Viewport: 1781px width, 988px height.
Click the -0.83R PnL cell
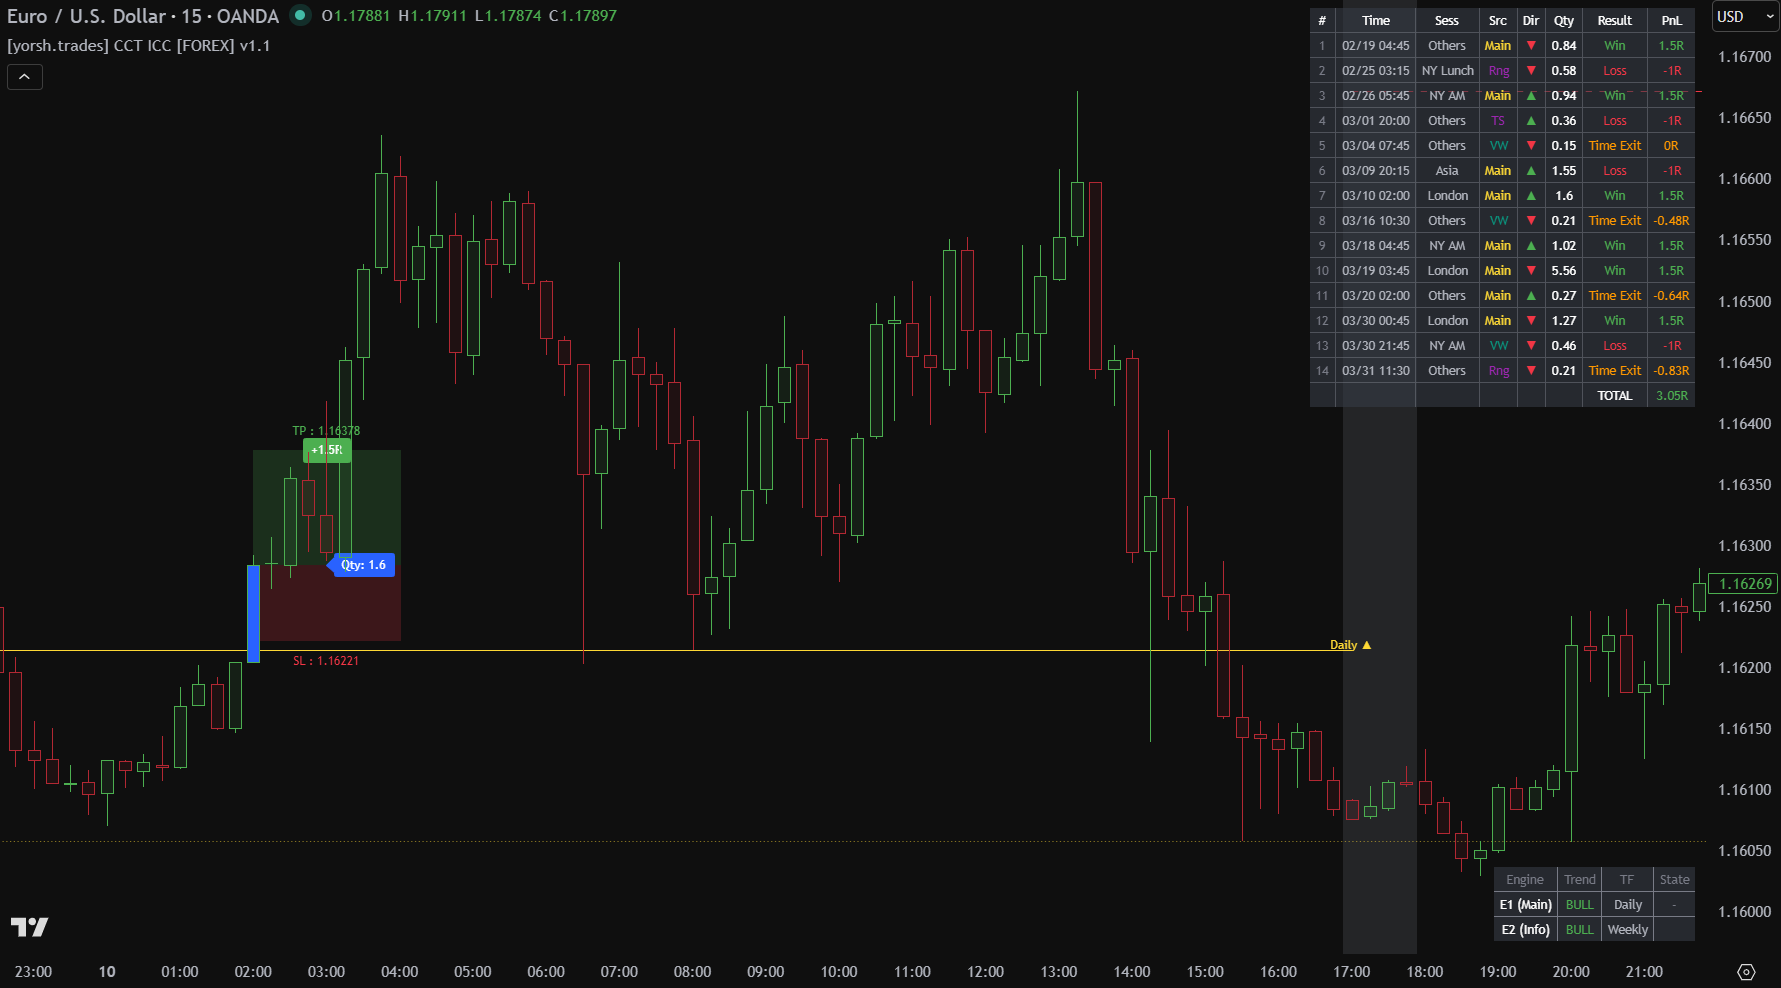(1671, 371)
